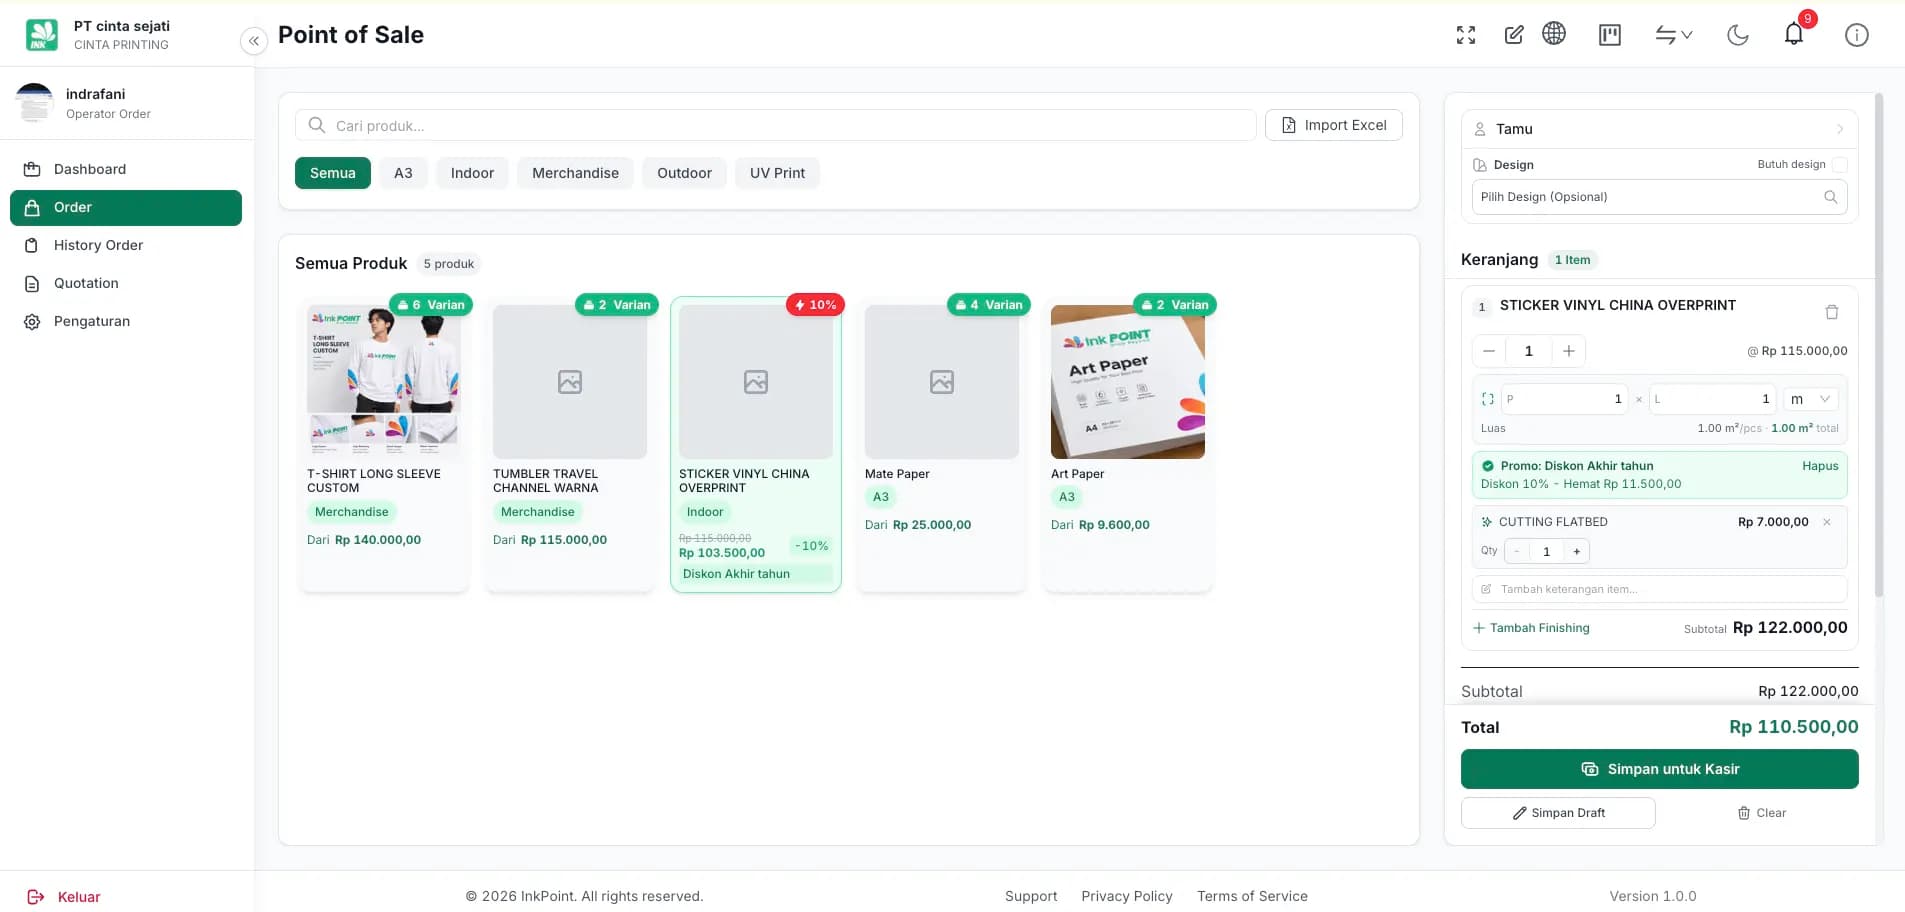Screen dimensions: 1905x912
Task: Open History Order in sidebar
Action: click(126, 245)
